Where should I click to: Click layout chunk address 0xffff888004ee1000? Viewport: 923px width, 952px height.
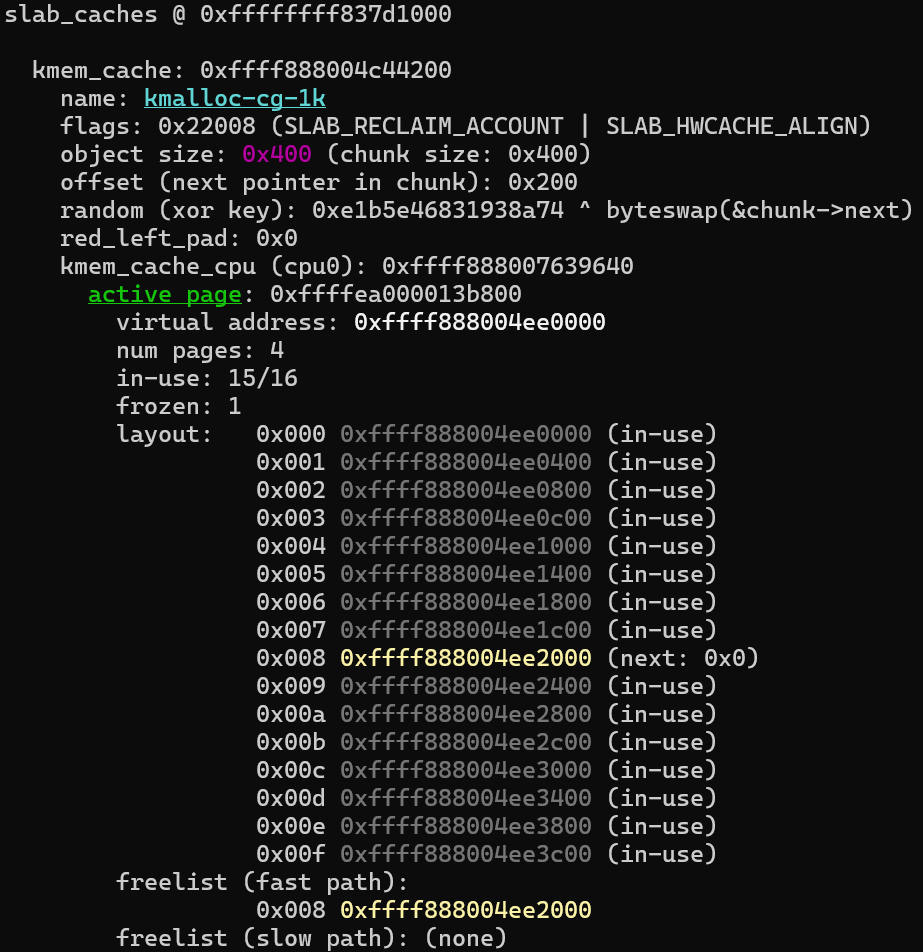(x=466, y=547)
